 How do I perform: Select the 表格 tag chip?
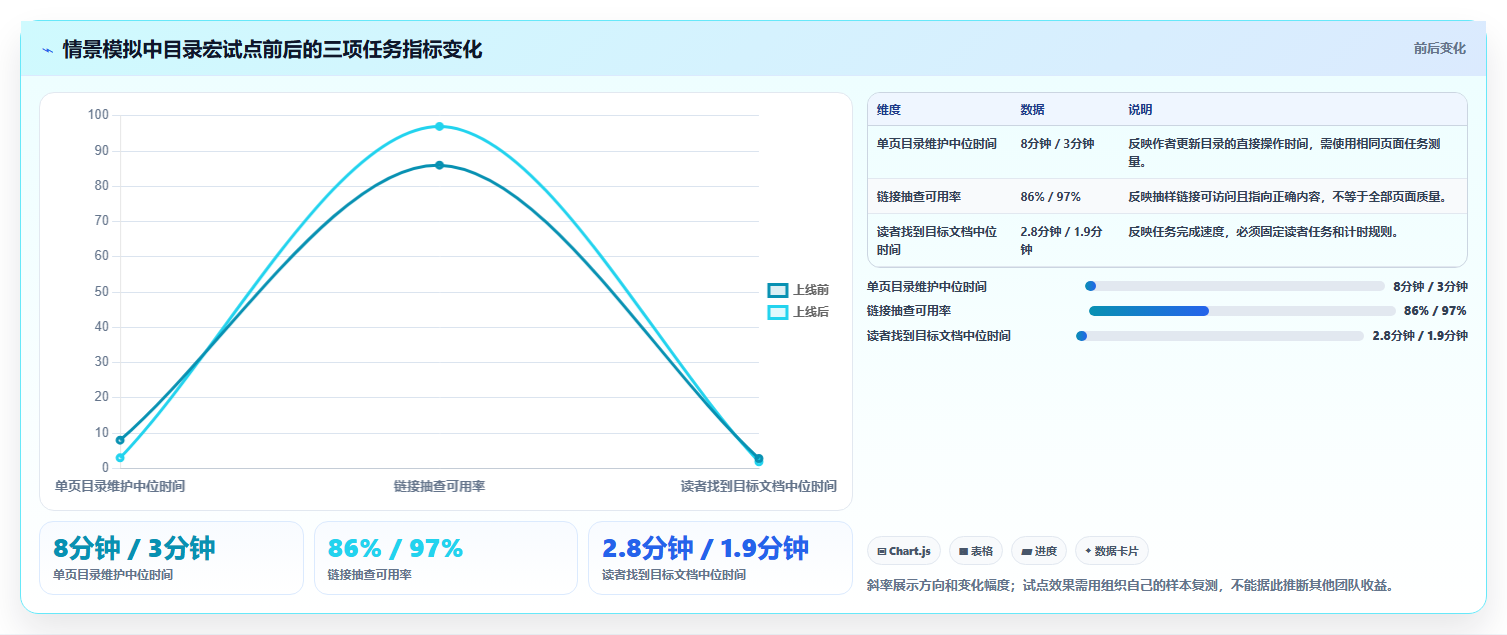[976, 551]
